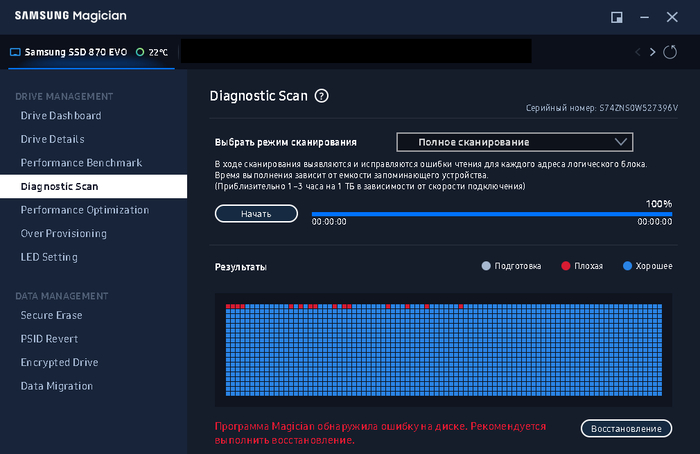700x454 pixels.
Task: Click the blue scan progress bar
Action: coord(492,213)
